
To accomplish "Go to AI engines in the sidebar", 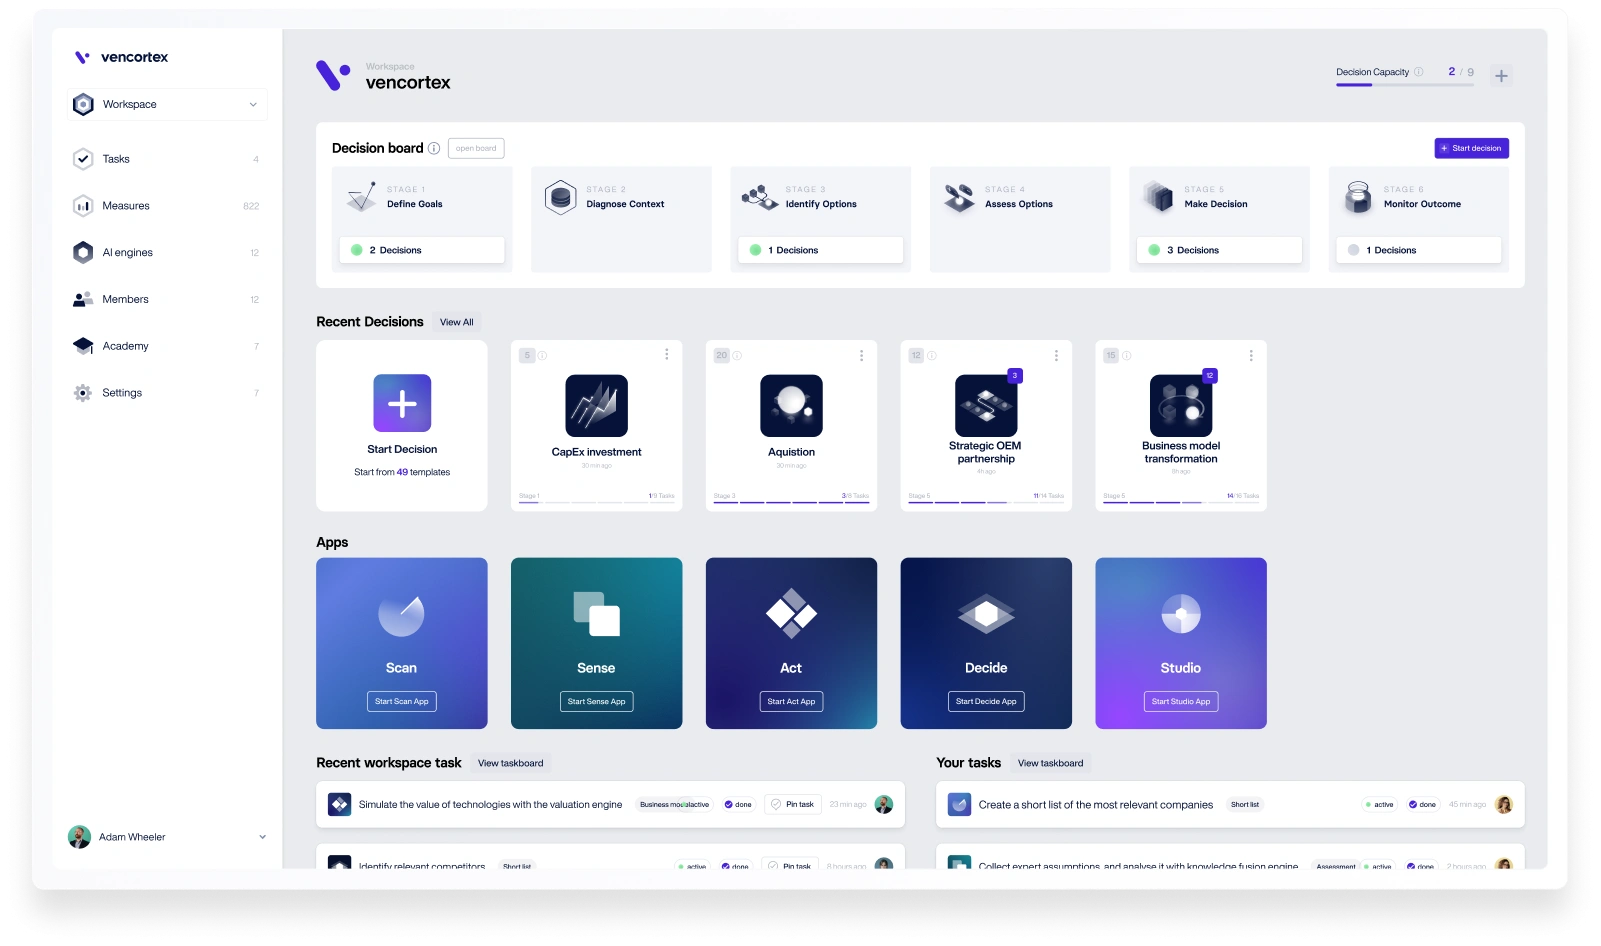I will [127, 253].
